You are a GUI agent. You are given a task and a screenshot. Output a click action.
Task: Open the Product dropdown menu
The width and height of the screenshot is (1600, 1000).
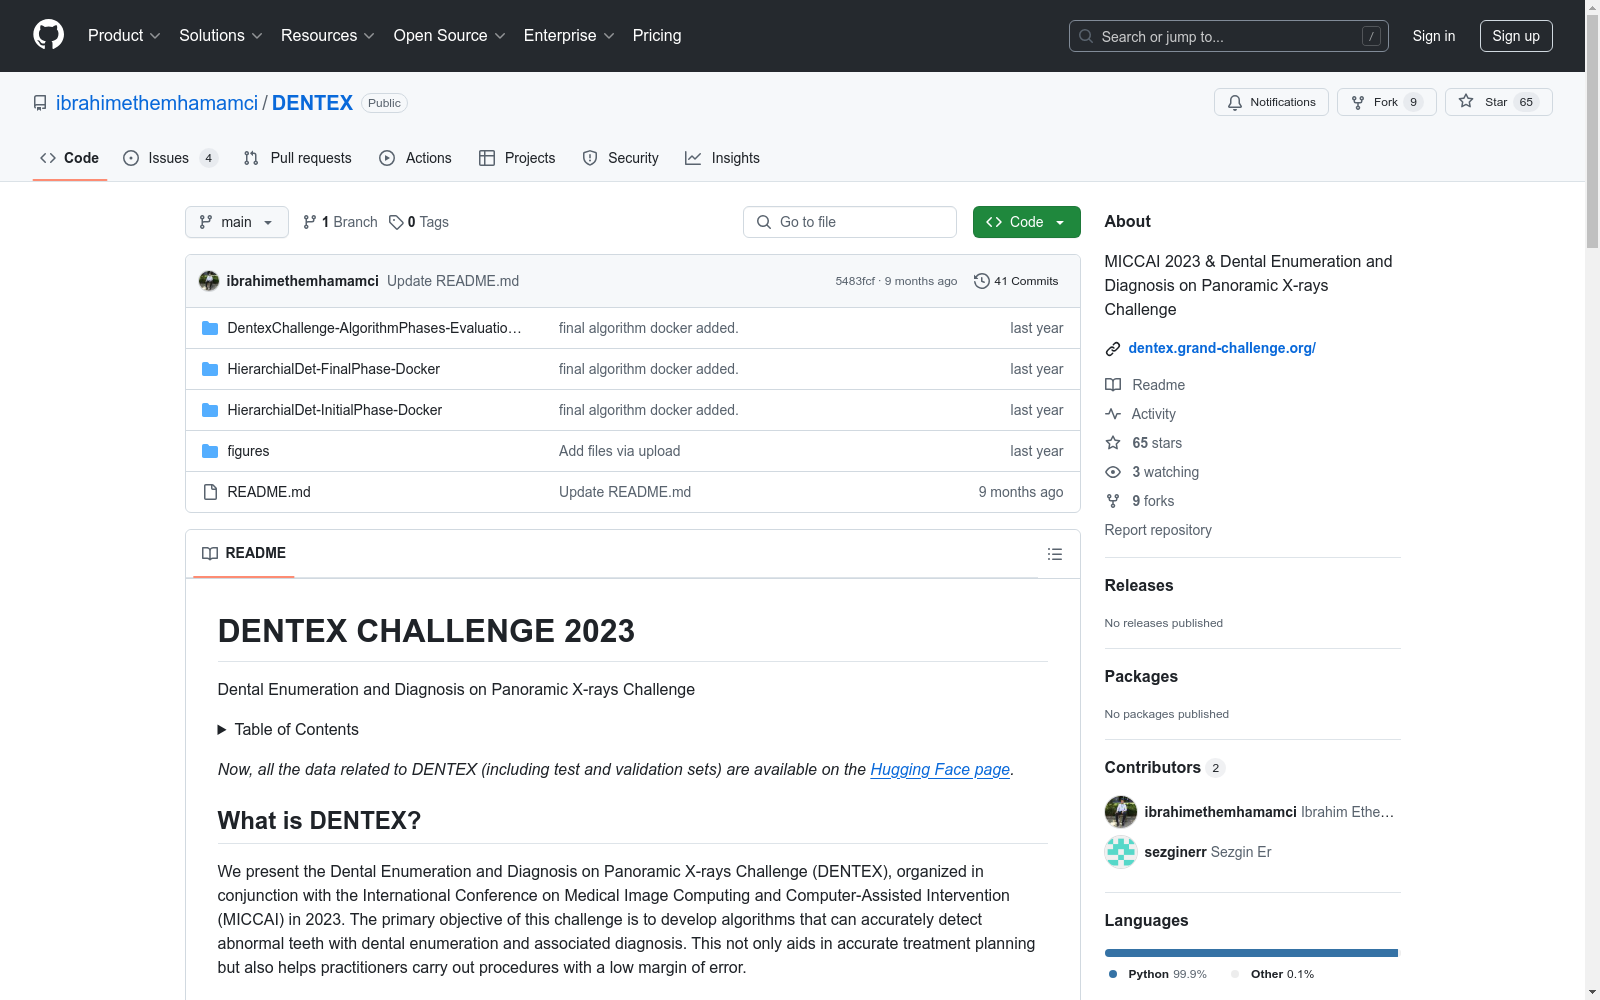(124, 35)
